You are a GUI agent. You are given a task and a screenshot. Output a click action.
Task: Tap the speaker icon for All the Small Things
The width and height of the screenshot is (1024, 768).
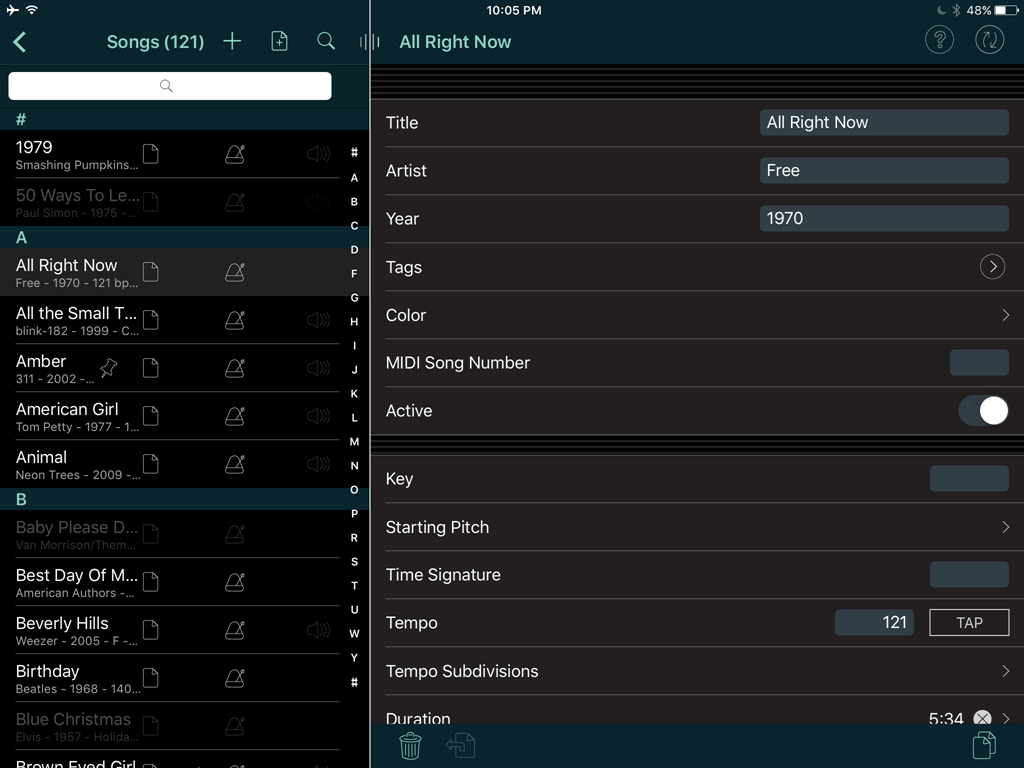(318, 319)
